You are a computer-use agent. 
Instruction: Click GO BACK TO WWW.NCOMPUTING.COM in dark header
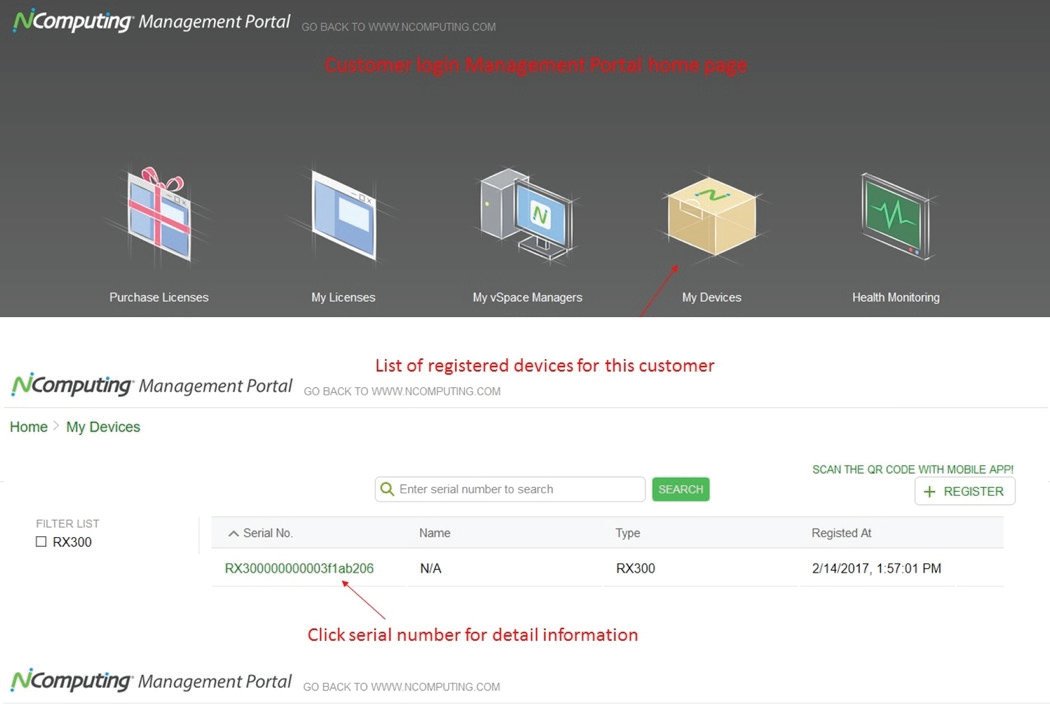398,27
